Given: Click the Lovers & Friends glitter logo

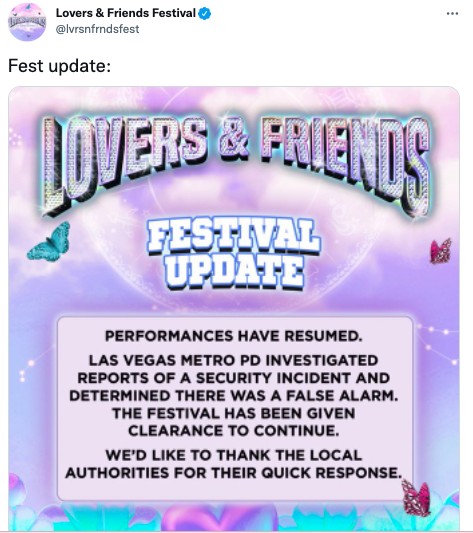Looking at the screenshot, I should (x=235, y=165).
